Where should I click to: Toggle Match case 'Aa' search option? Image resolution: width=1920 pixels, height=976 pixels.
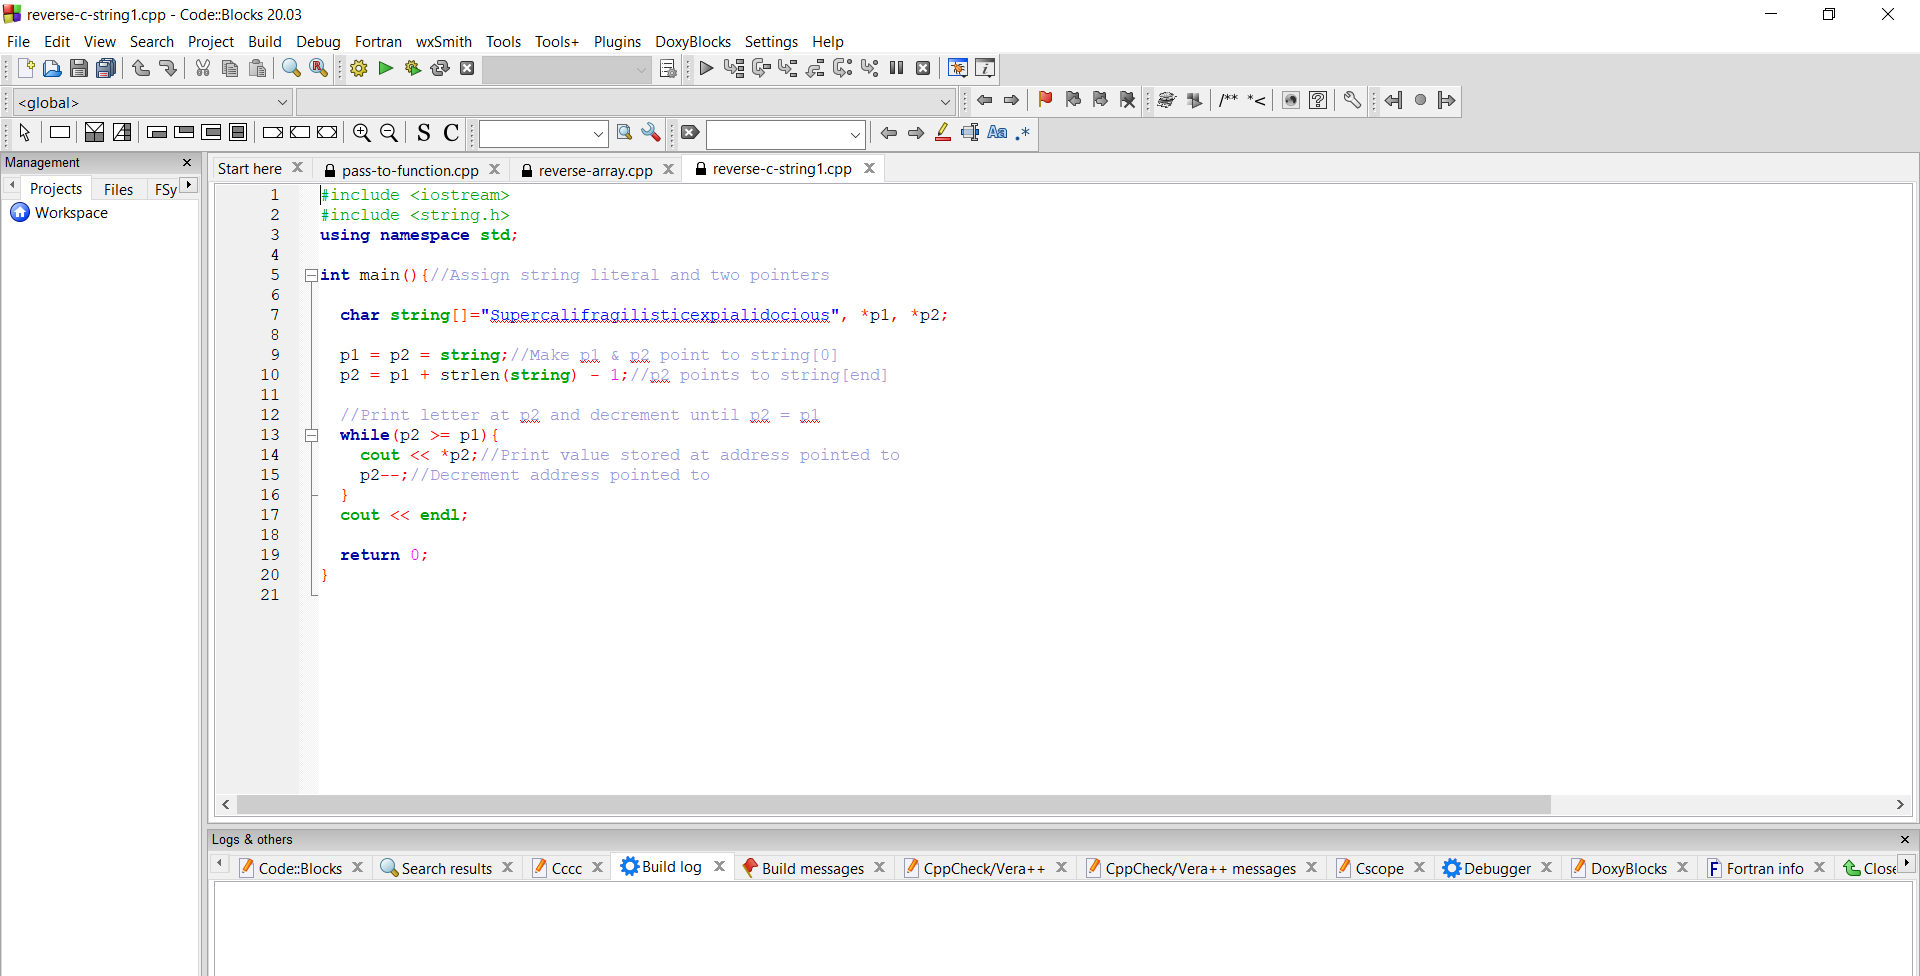pyautogui.click(x=997, y=133)
